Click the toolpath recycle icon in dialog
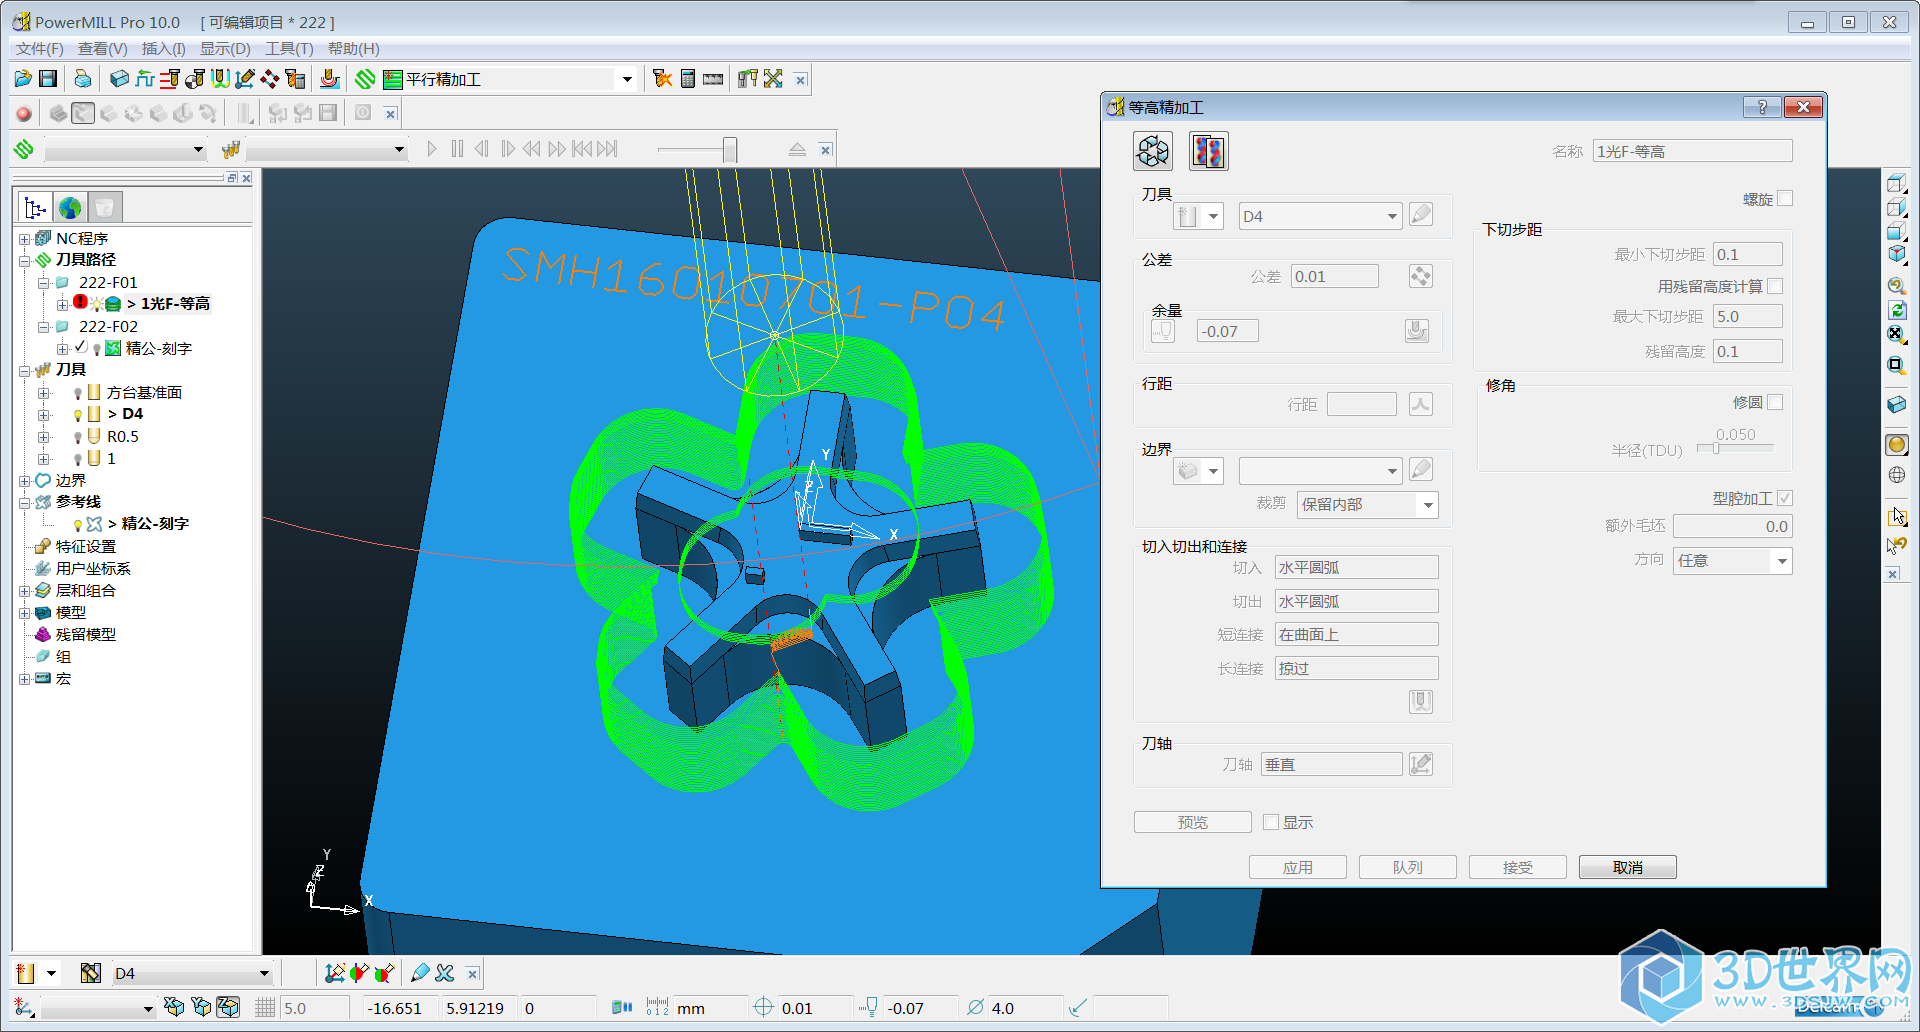1920x1032 pixels. click(1153, 151)
